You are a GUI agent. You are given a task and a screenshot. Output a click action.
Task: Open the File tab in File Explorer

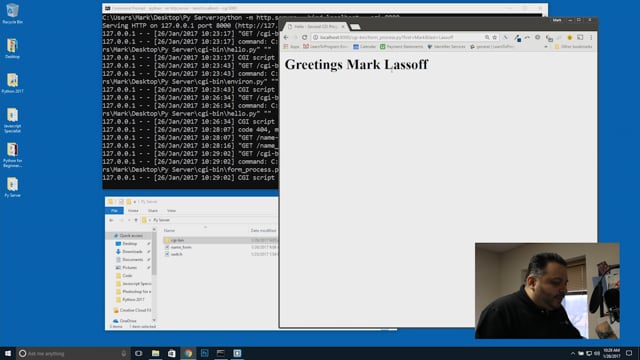click(114, 211)
